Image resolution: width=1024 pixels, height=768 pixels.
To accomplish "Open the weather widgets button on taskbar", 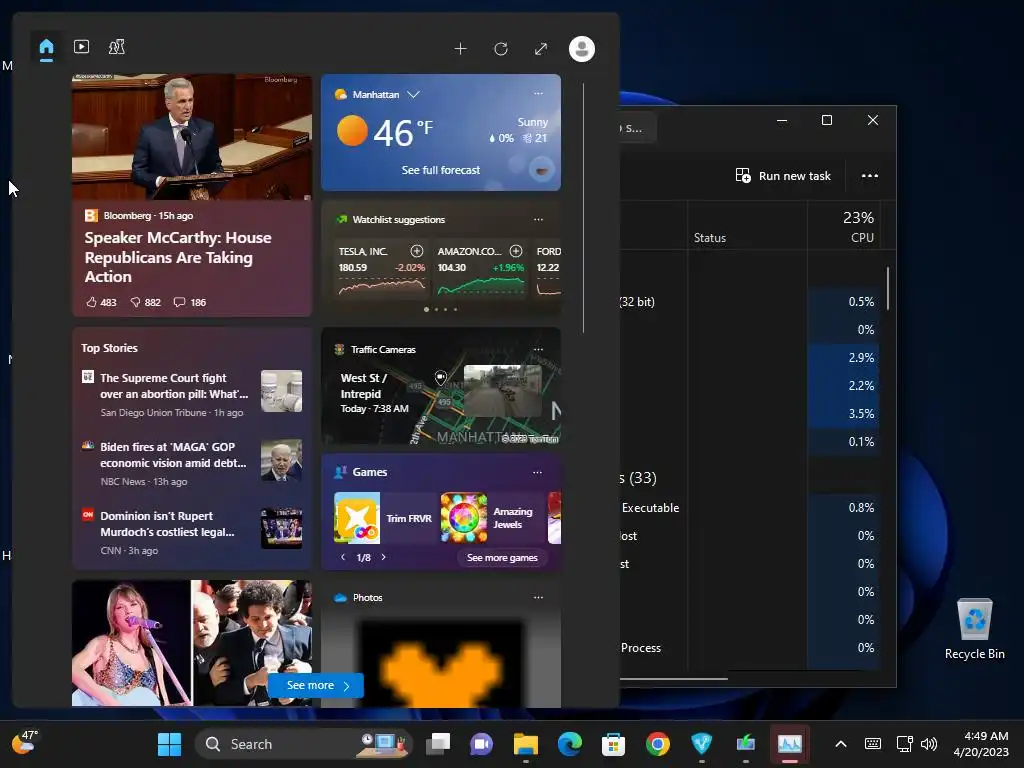I will [x=25, y=743].
